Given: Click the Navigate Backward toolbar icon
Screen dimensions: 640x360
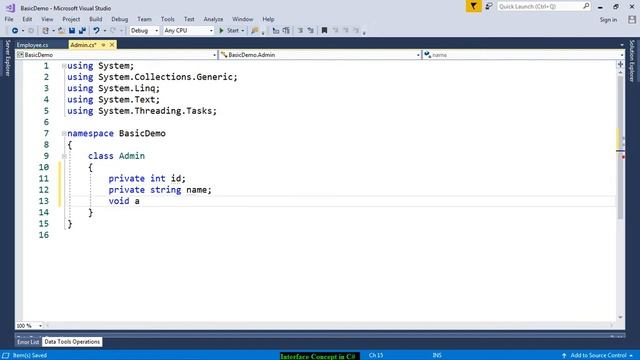Looking at the screenshot, I should [x=15, y=31].
